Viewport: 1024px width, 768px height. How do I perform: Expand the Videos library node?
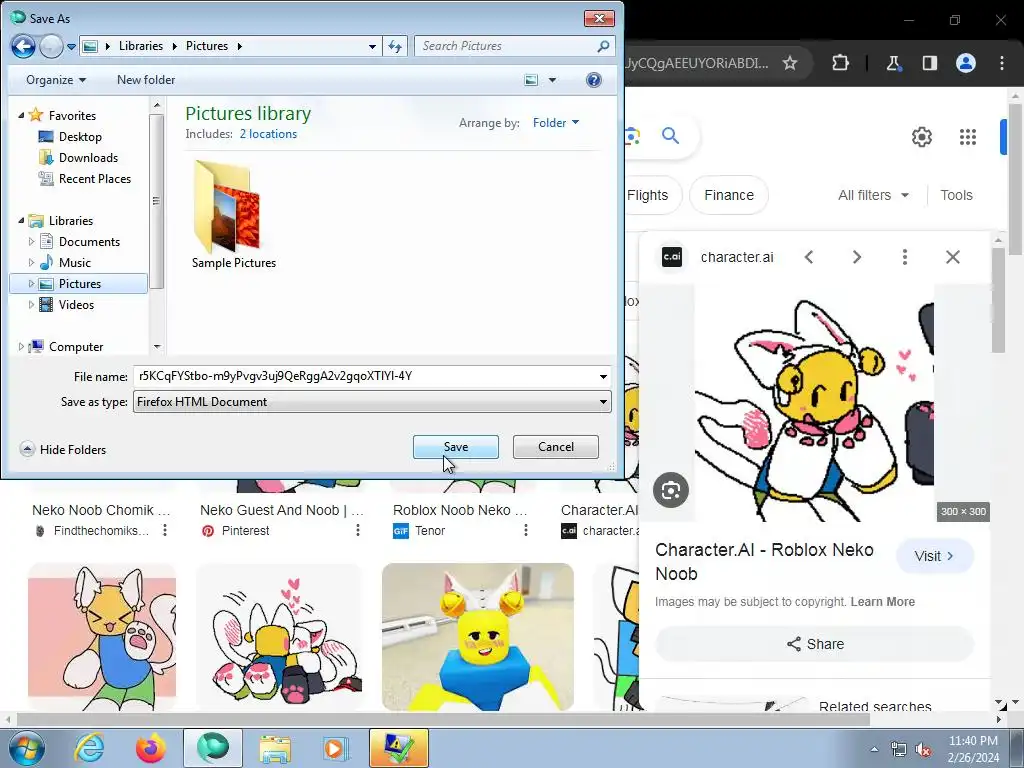[x=31, y=304]
